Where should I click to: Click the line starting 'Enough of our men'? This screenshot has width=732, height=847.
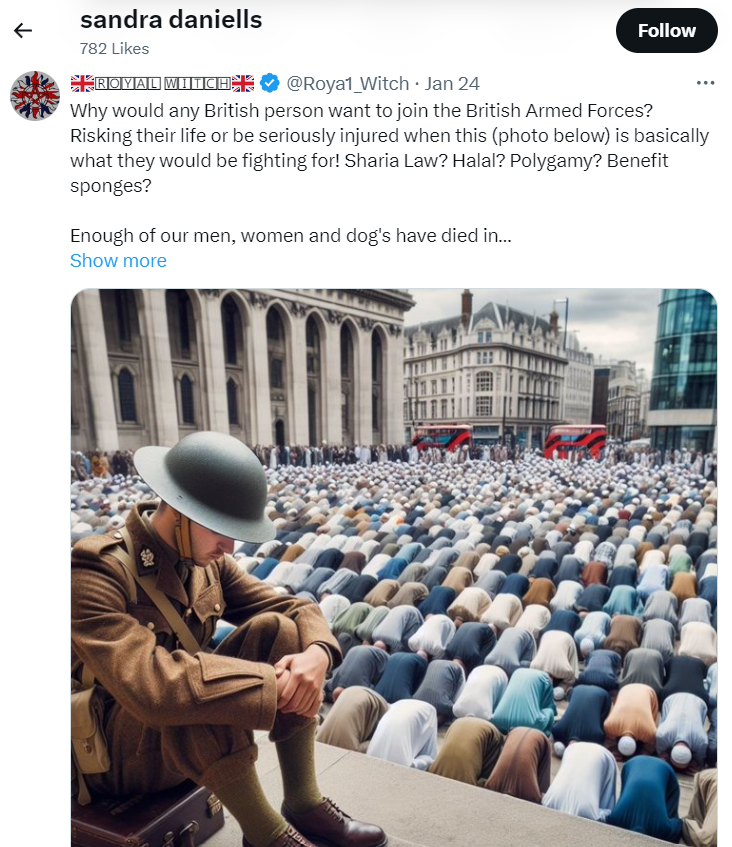(x=291, y=236)
